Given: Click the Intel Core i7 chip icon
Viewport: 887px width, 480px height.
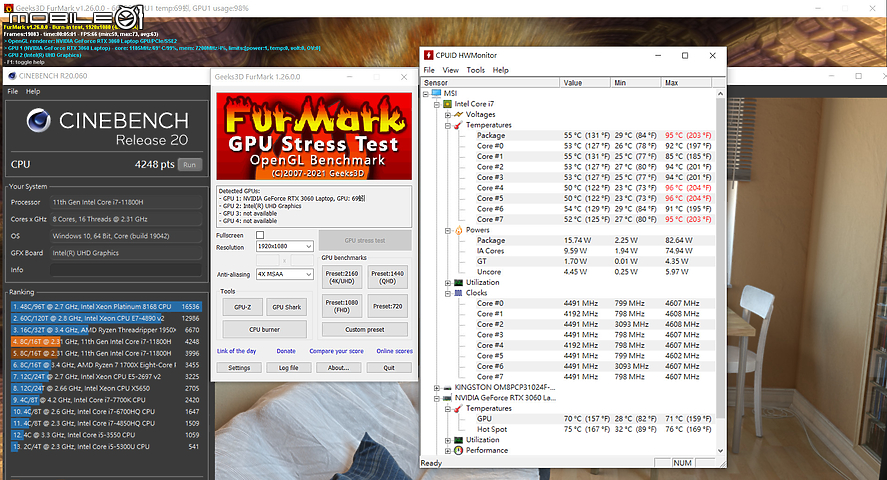Looking at the screenshot, I should [447, 104].
